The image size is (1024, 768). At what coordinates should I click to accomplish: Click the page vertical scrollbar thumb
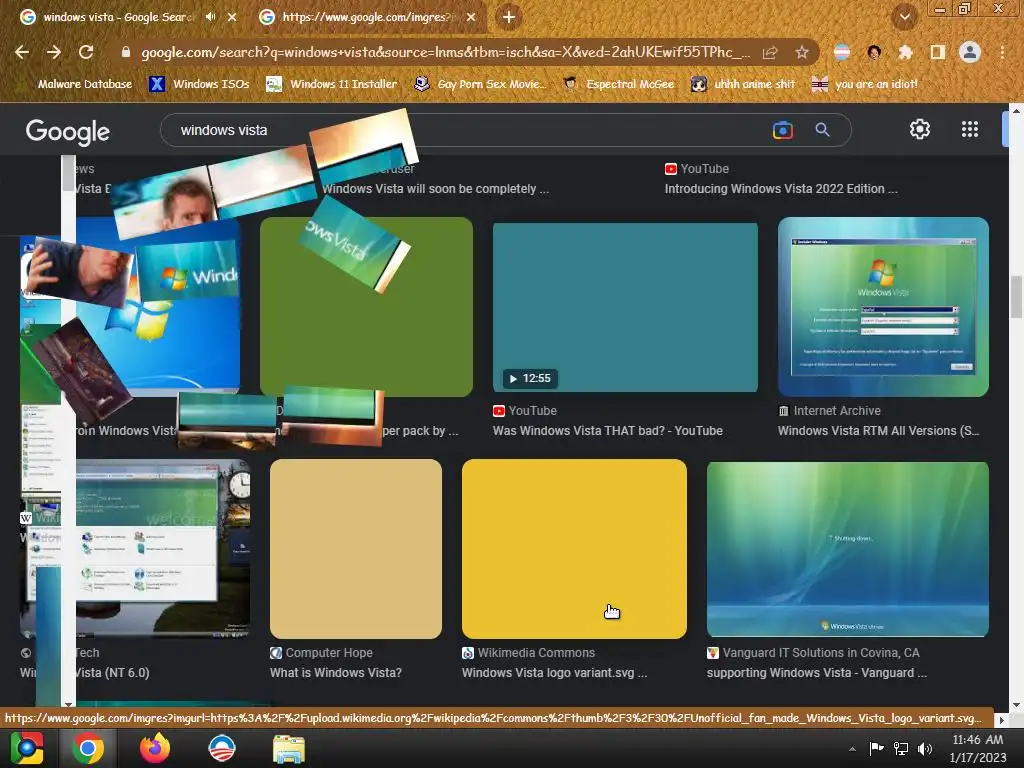(1016, 296)
